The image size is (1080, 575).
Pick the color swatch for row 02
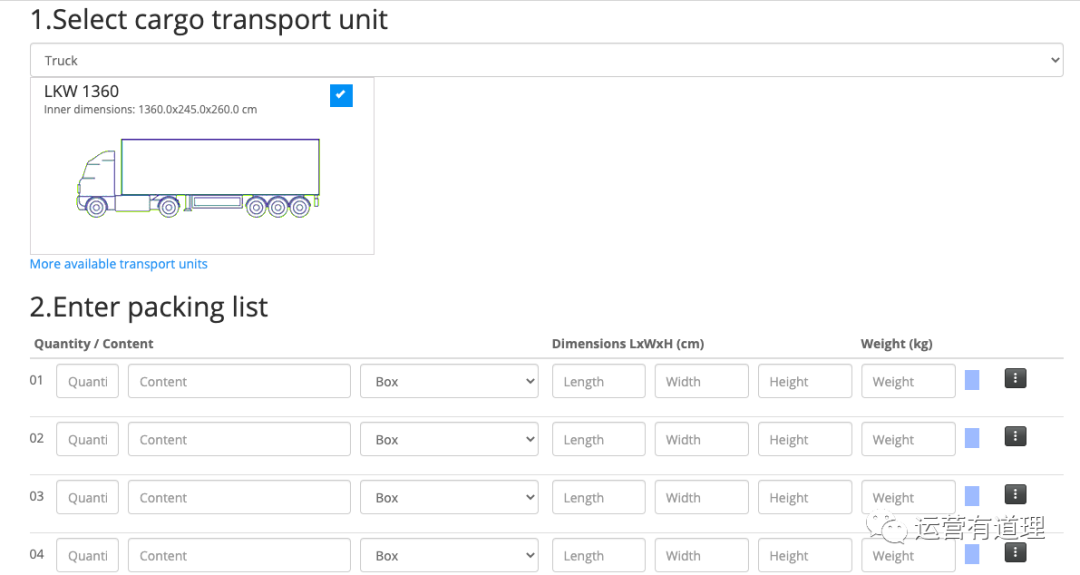(x=972, y=437)
